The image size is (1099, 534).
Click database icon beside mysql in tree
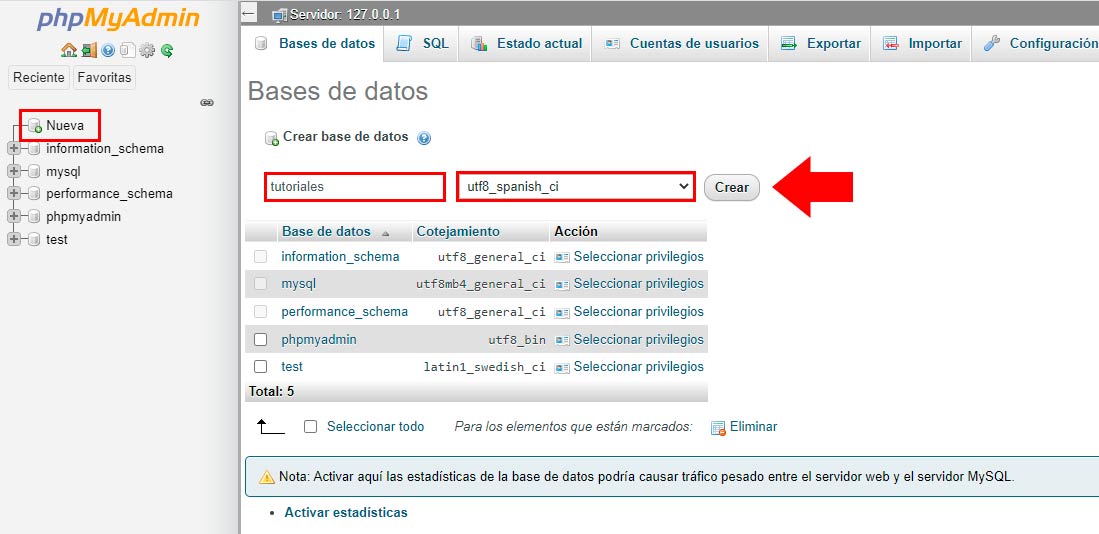34,171
